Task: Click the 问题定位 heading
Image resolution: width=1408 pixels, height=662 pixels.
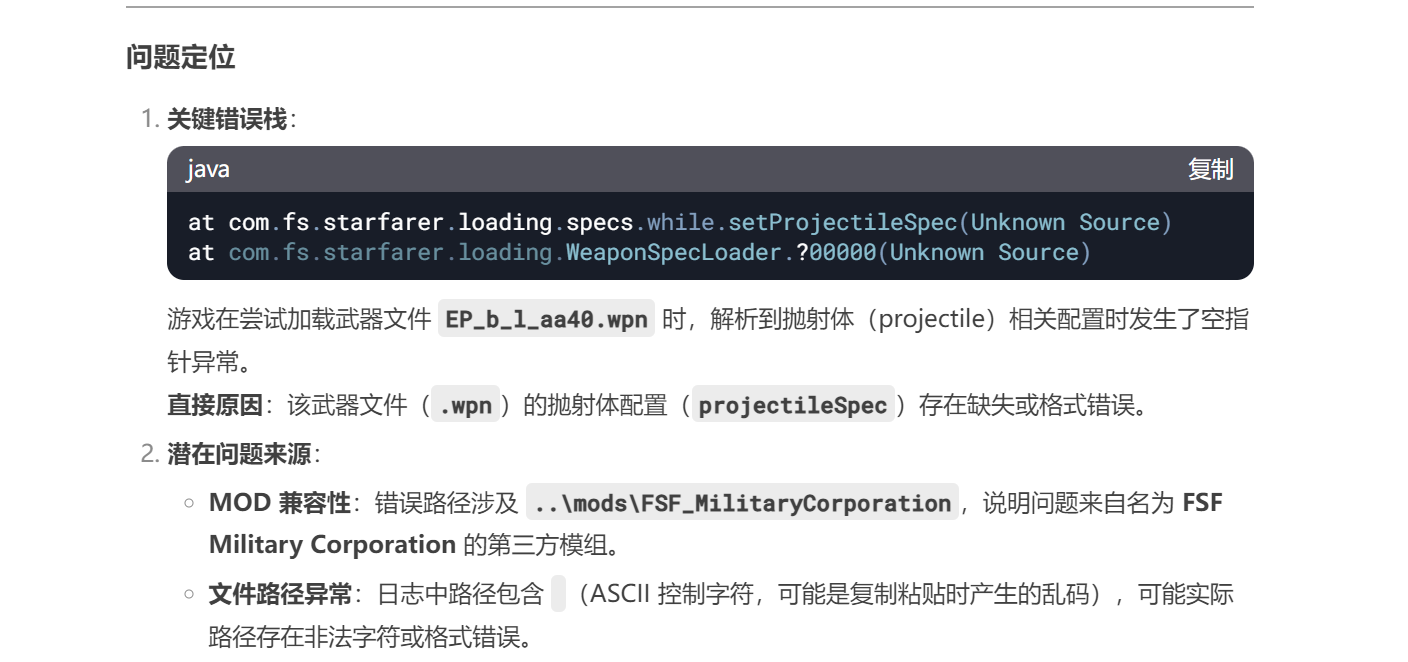Action: (x=180, y=57)
